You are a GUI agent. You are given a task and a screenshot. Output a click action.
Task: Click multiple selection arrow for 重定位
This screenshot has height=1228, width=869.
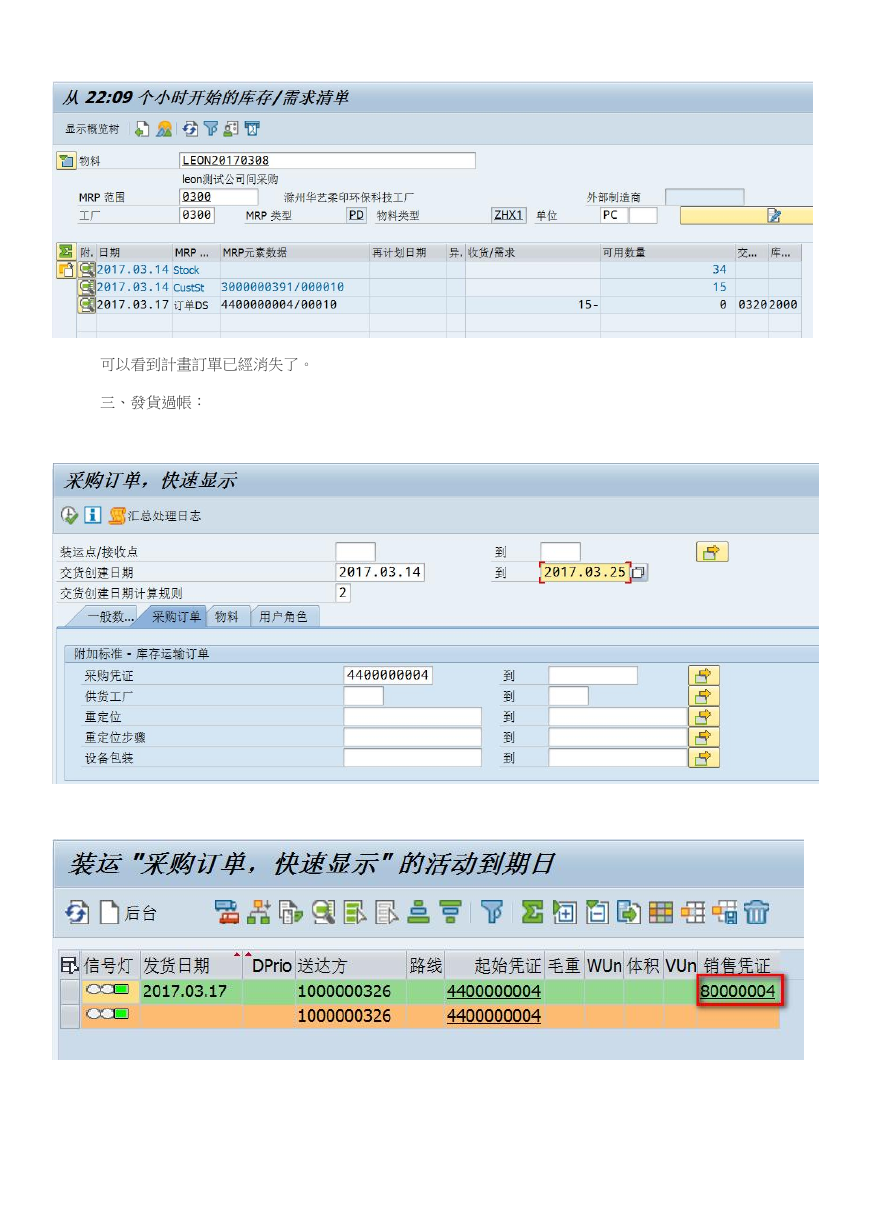click(705, 717)
